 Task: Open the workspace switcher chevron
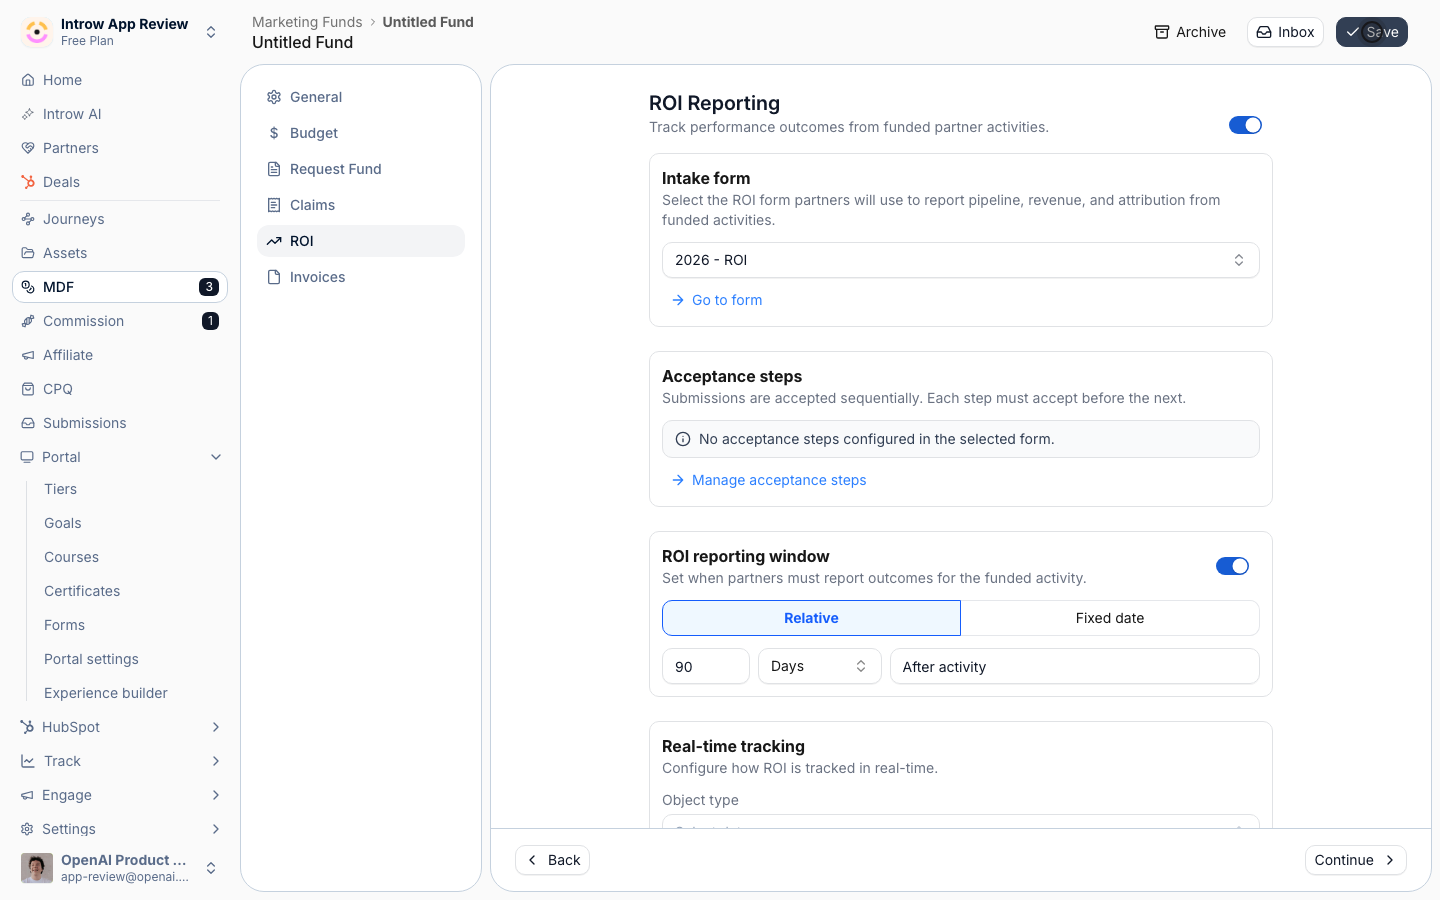click(211, 32)
